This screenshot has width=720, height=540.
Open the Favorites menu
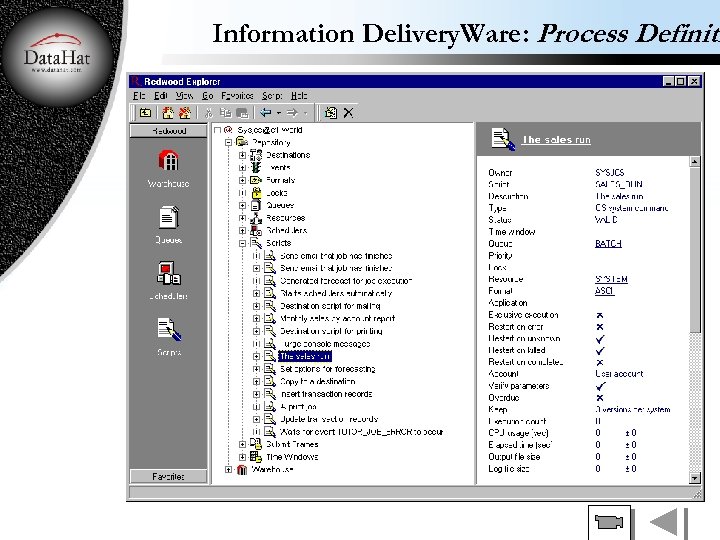coord(237,96)
